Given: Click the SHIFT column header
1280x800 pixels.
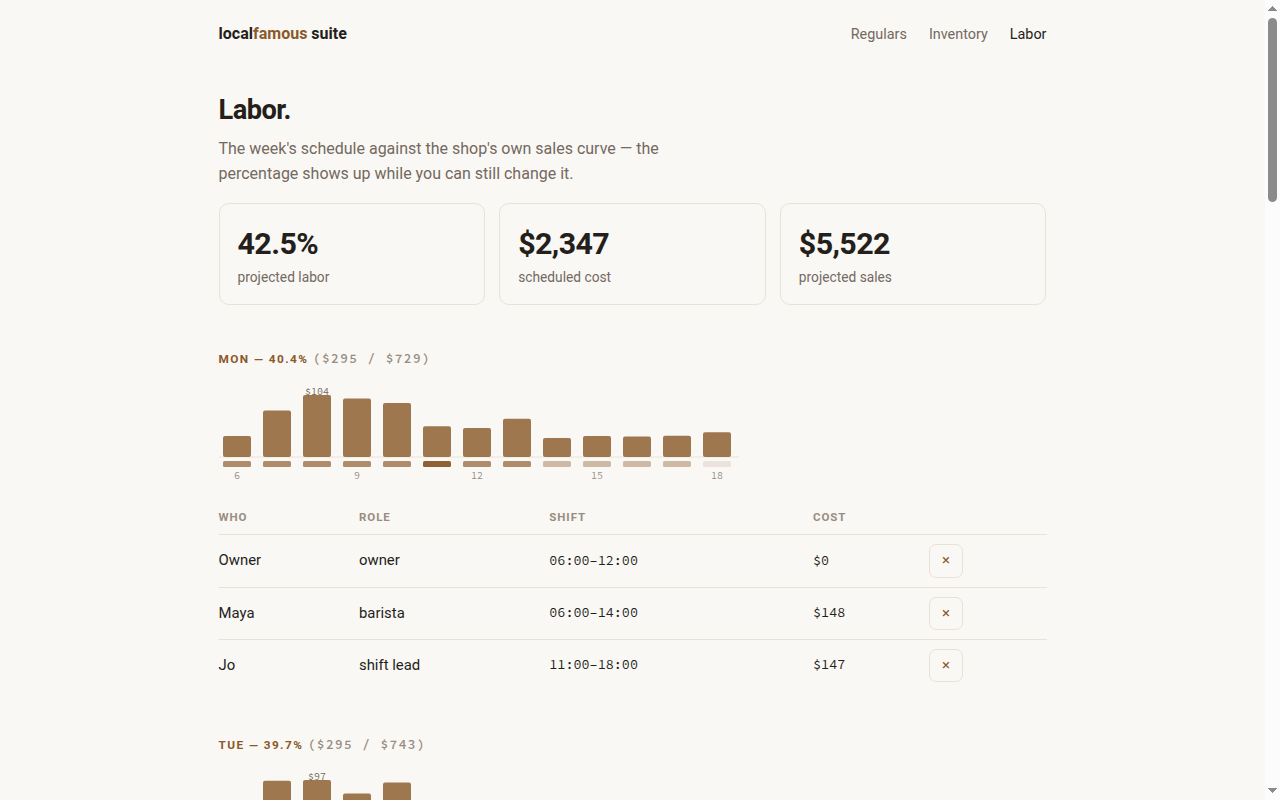Looking at the screenshot, I should 567,517.
